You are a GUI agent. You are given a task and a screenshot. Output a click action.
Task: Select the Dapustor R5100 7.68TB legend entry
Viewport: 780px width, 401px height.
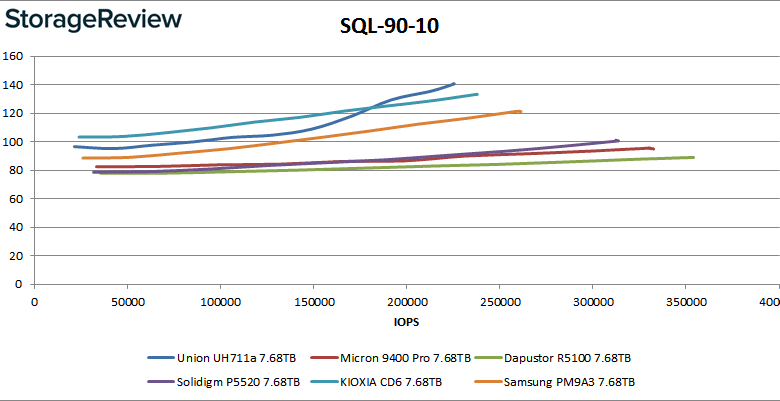[553, 358]
